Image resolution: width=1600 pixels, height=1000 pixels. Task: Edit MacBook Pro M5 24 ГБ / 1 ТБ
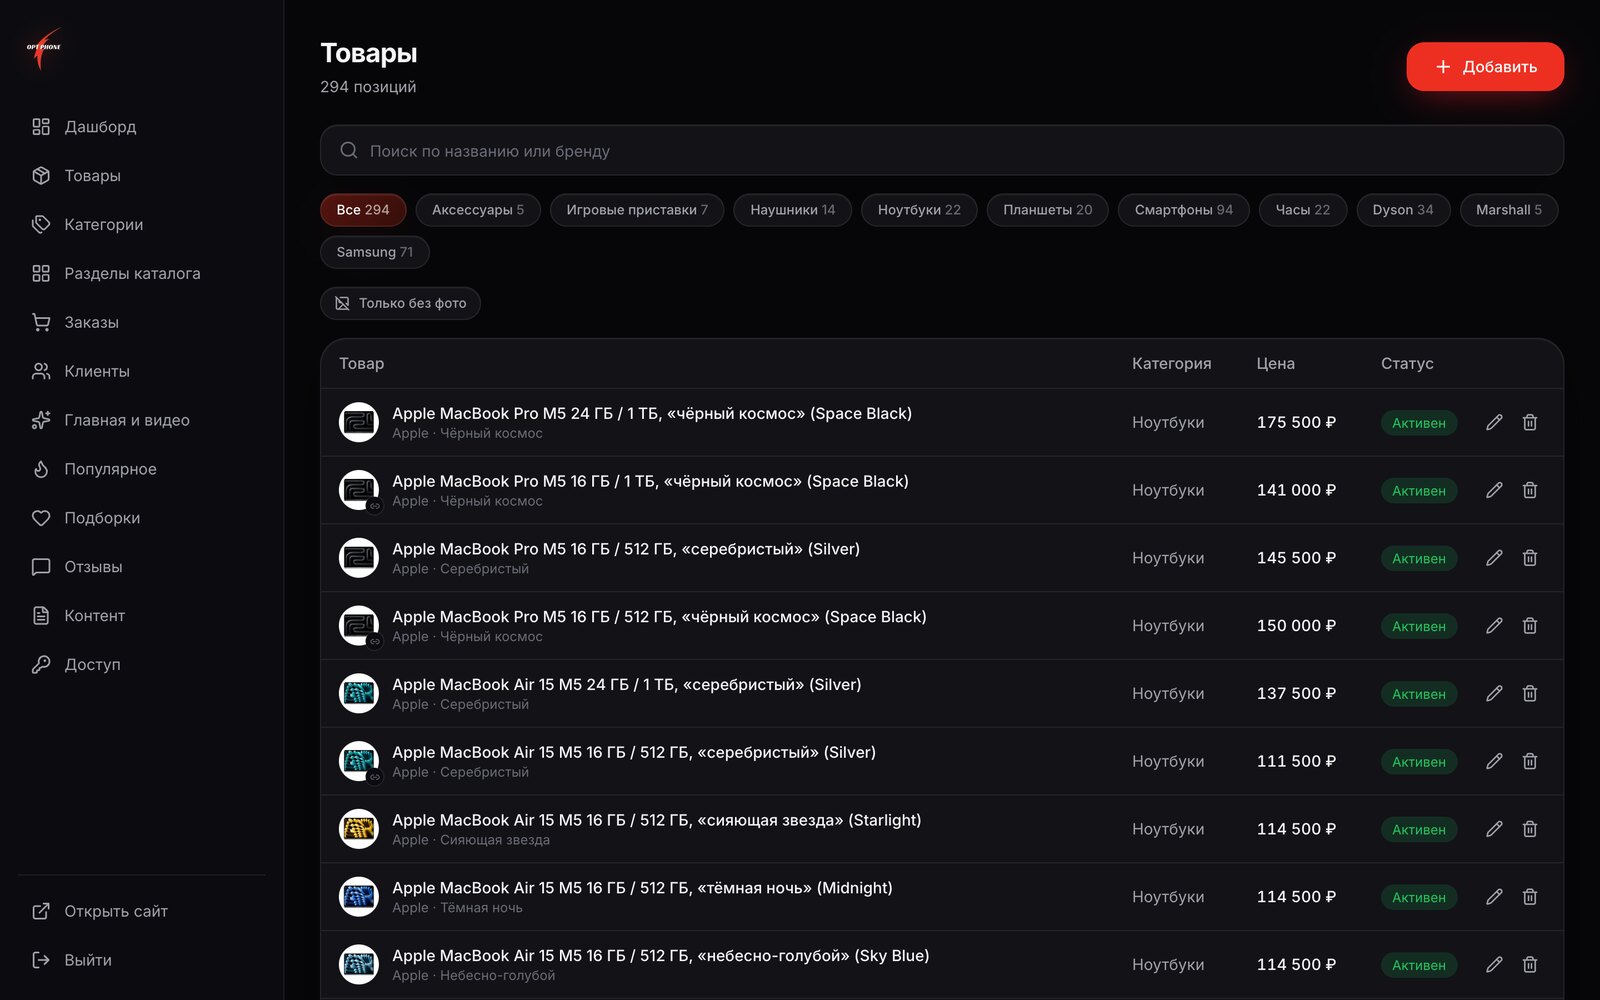pyautogui.click(x=1494, y=423)
